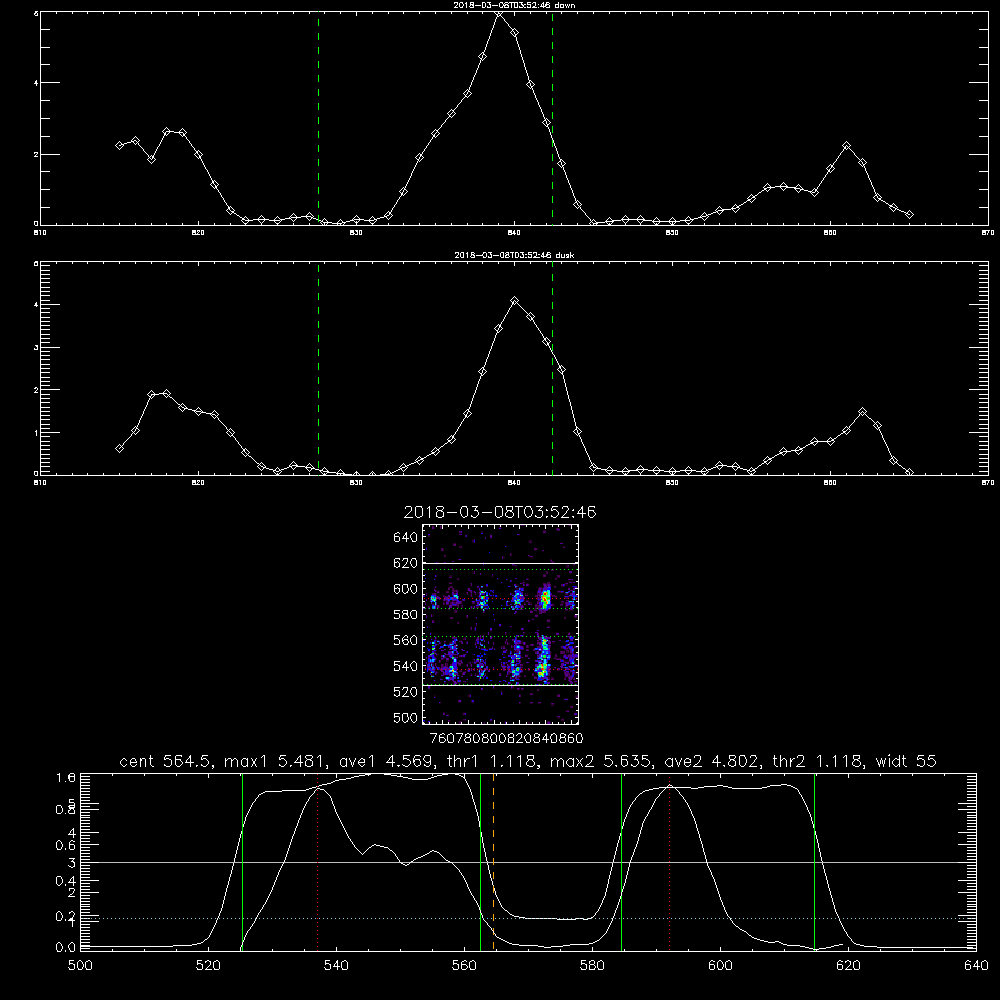This screenshot has height=1000, width=1000.
Task: Click the spectrogram x-axis tick label string
Action: pyautogui.click(x=506, y=739)
